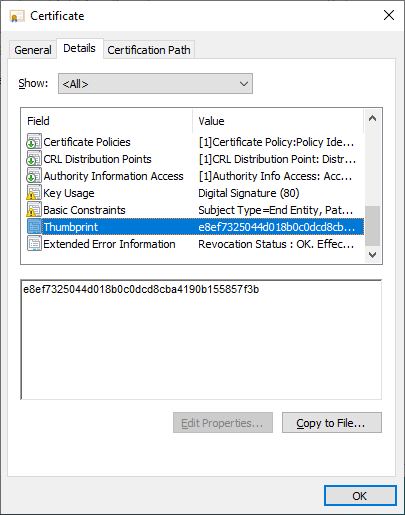Viewport: 405px width, 515px height.
Task: Click the Value column header
Action: pos(278,121)
